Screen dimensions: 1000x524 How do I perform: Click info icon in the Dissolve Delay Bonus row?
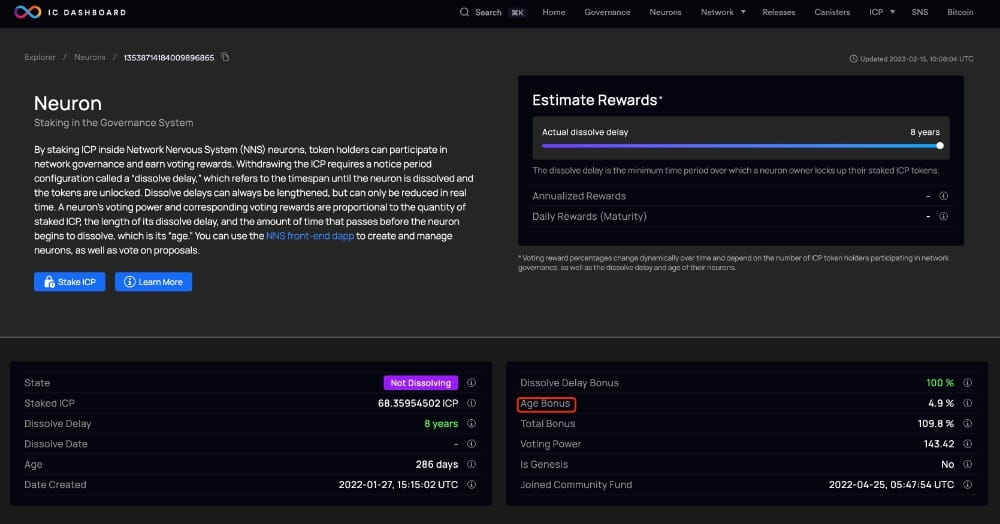pyautogui.click(x=967, y=383)
